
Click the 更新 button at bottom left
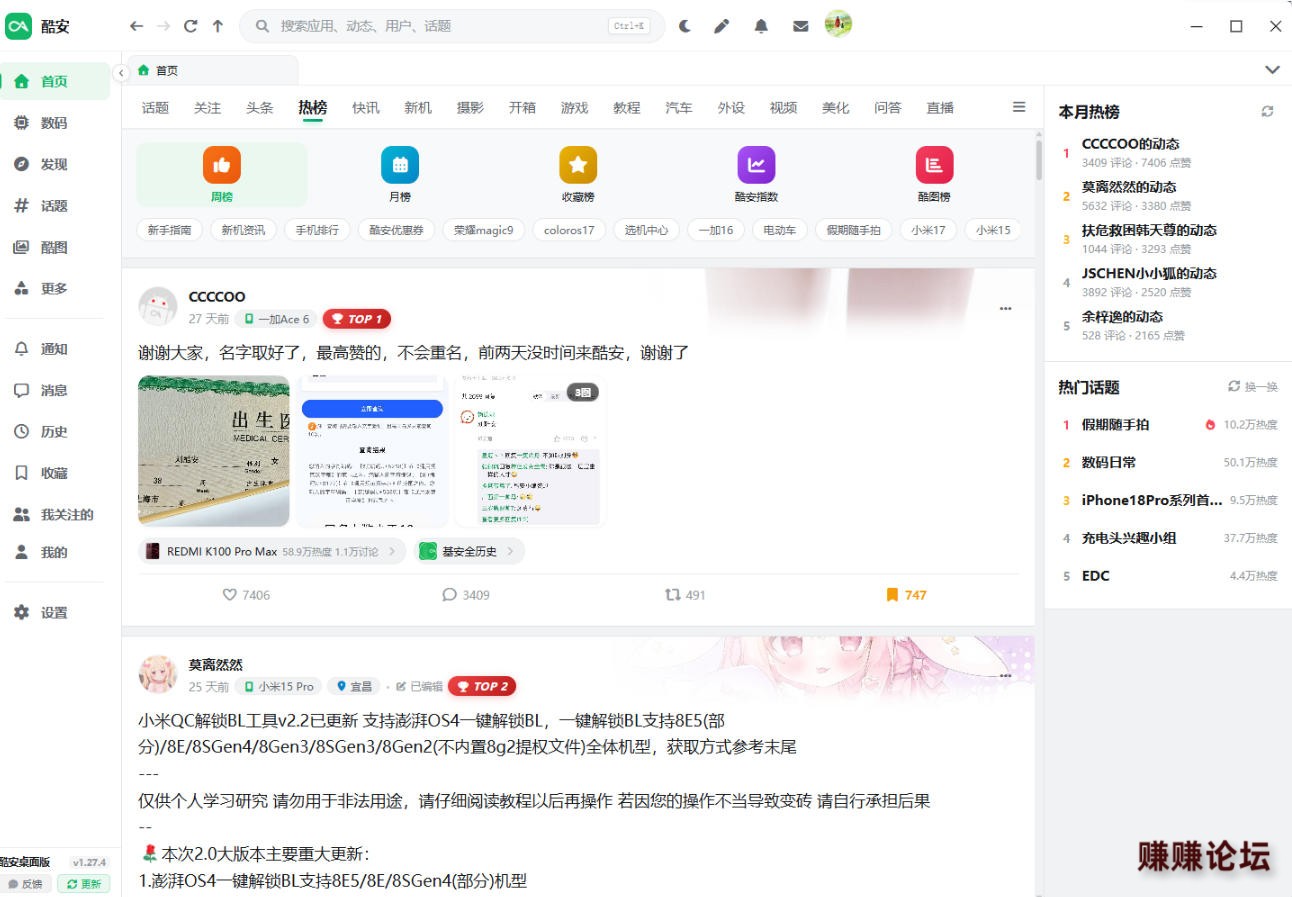point(83,884)
